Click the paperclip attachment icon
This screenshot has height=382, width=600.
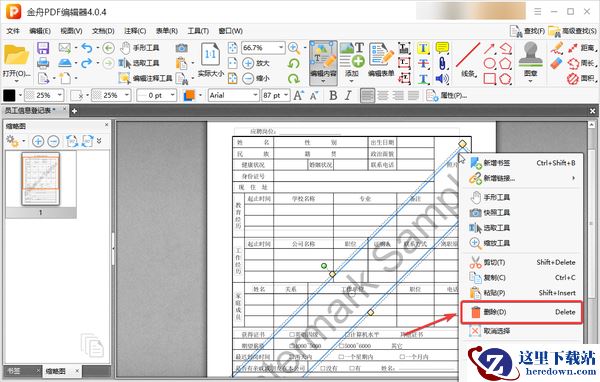point(442,63)
